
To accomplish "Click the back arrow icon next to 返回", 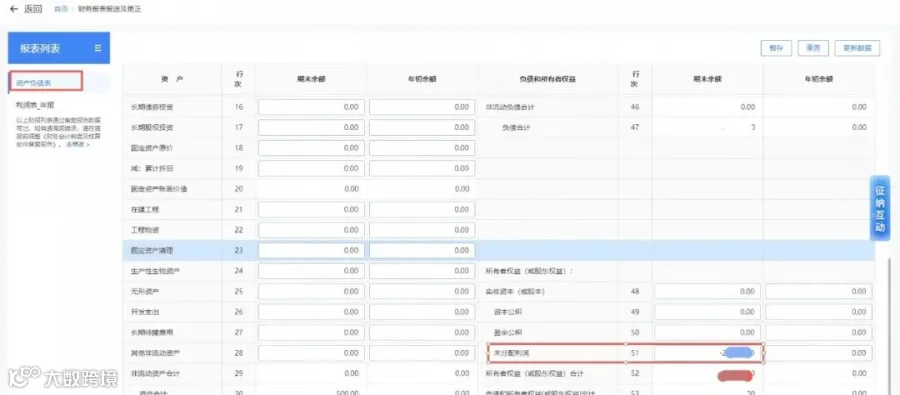I will [14, 9].
